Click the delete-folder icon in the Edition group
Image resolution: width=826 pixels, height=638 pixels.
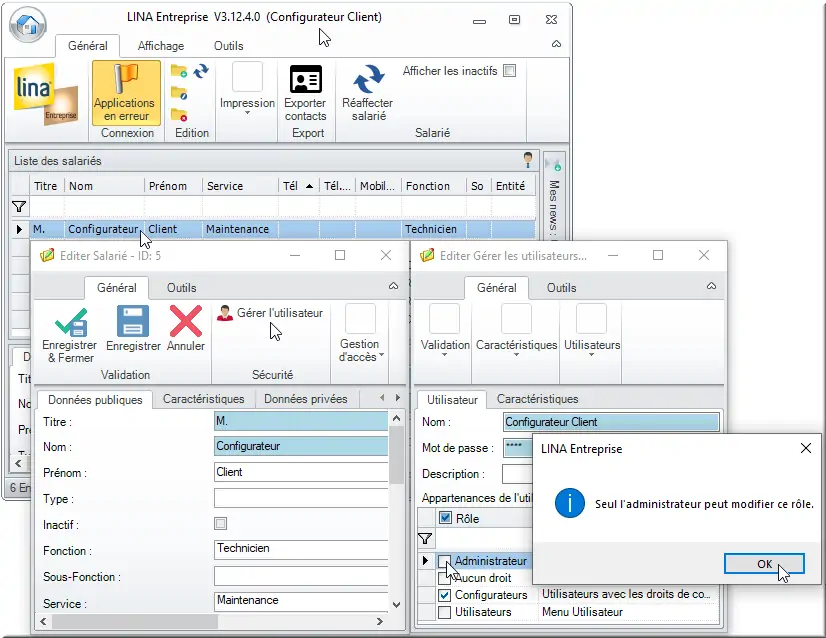179,114
